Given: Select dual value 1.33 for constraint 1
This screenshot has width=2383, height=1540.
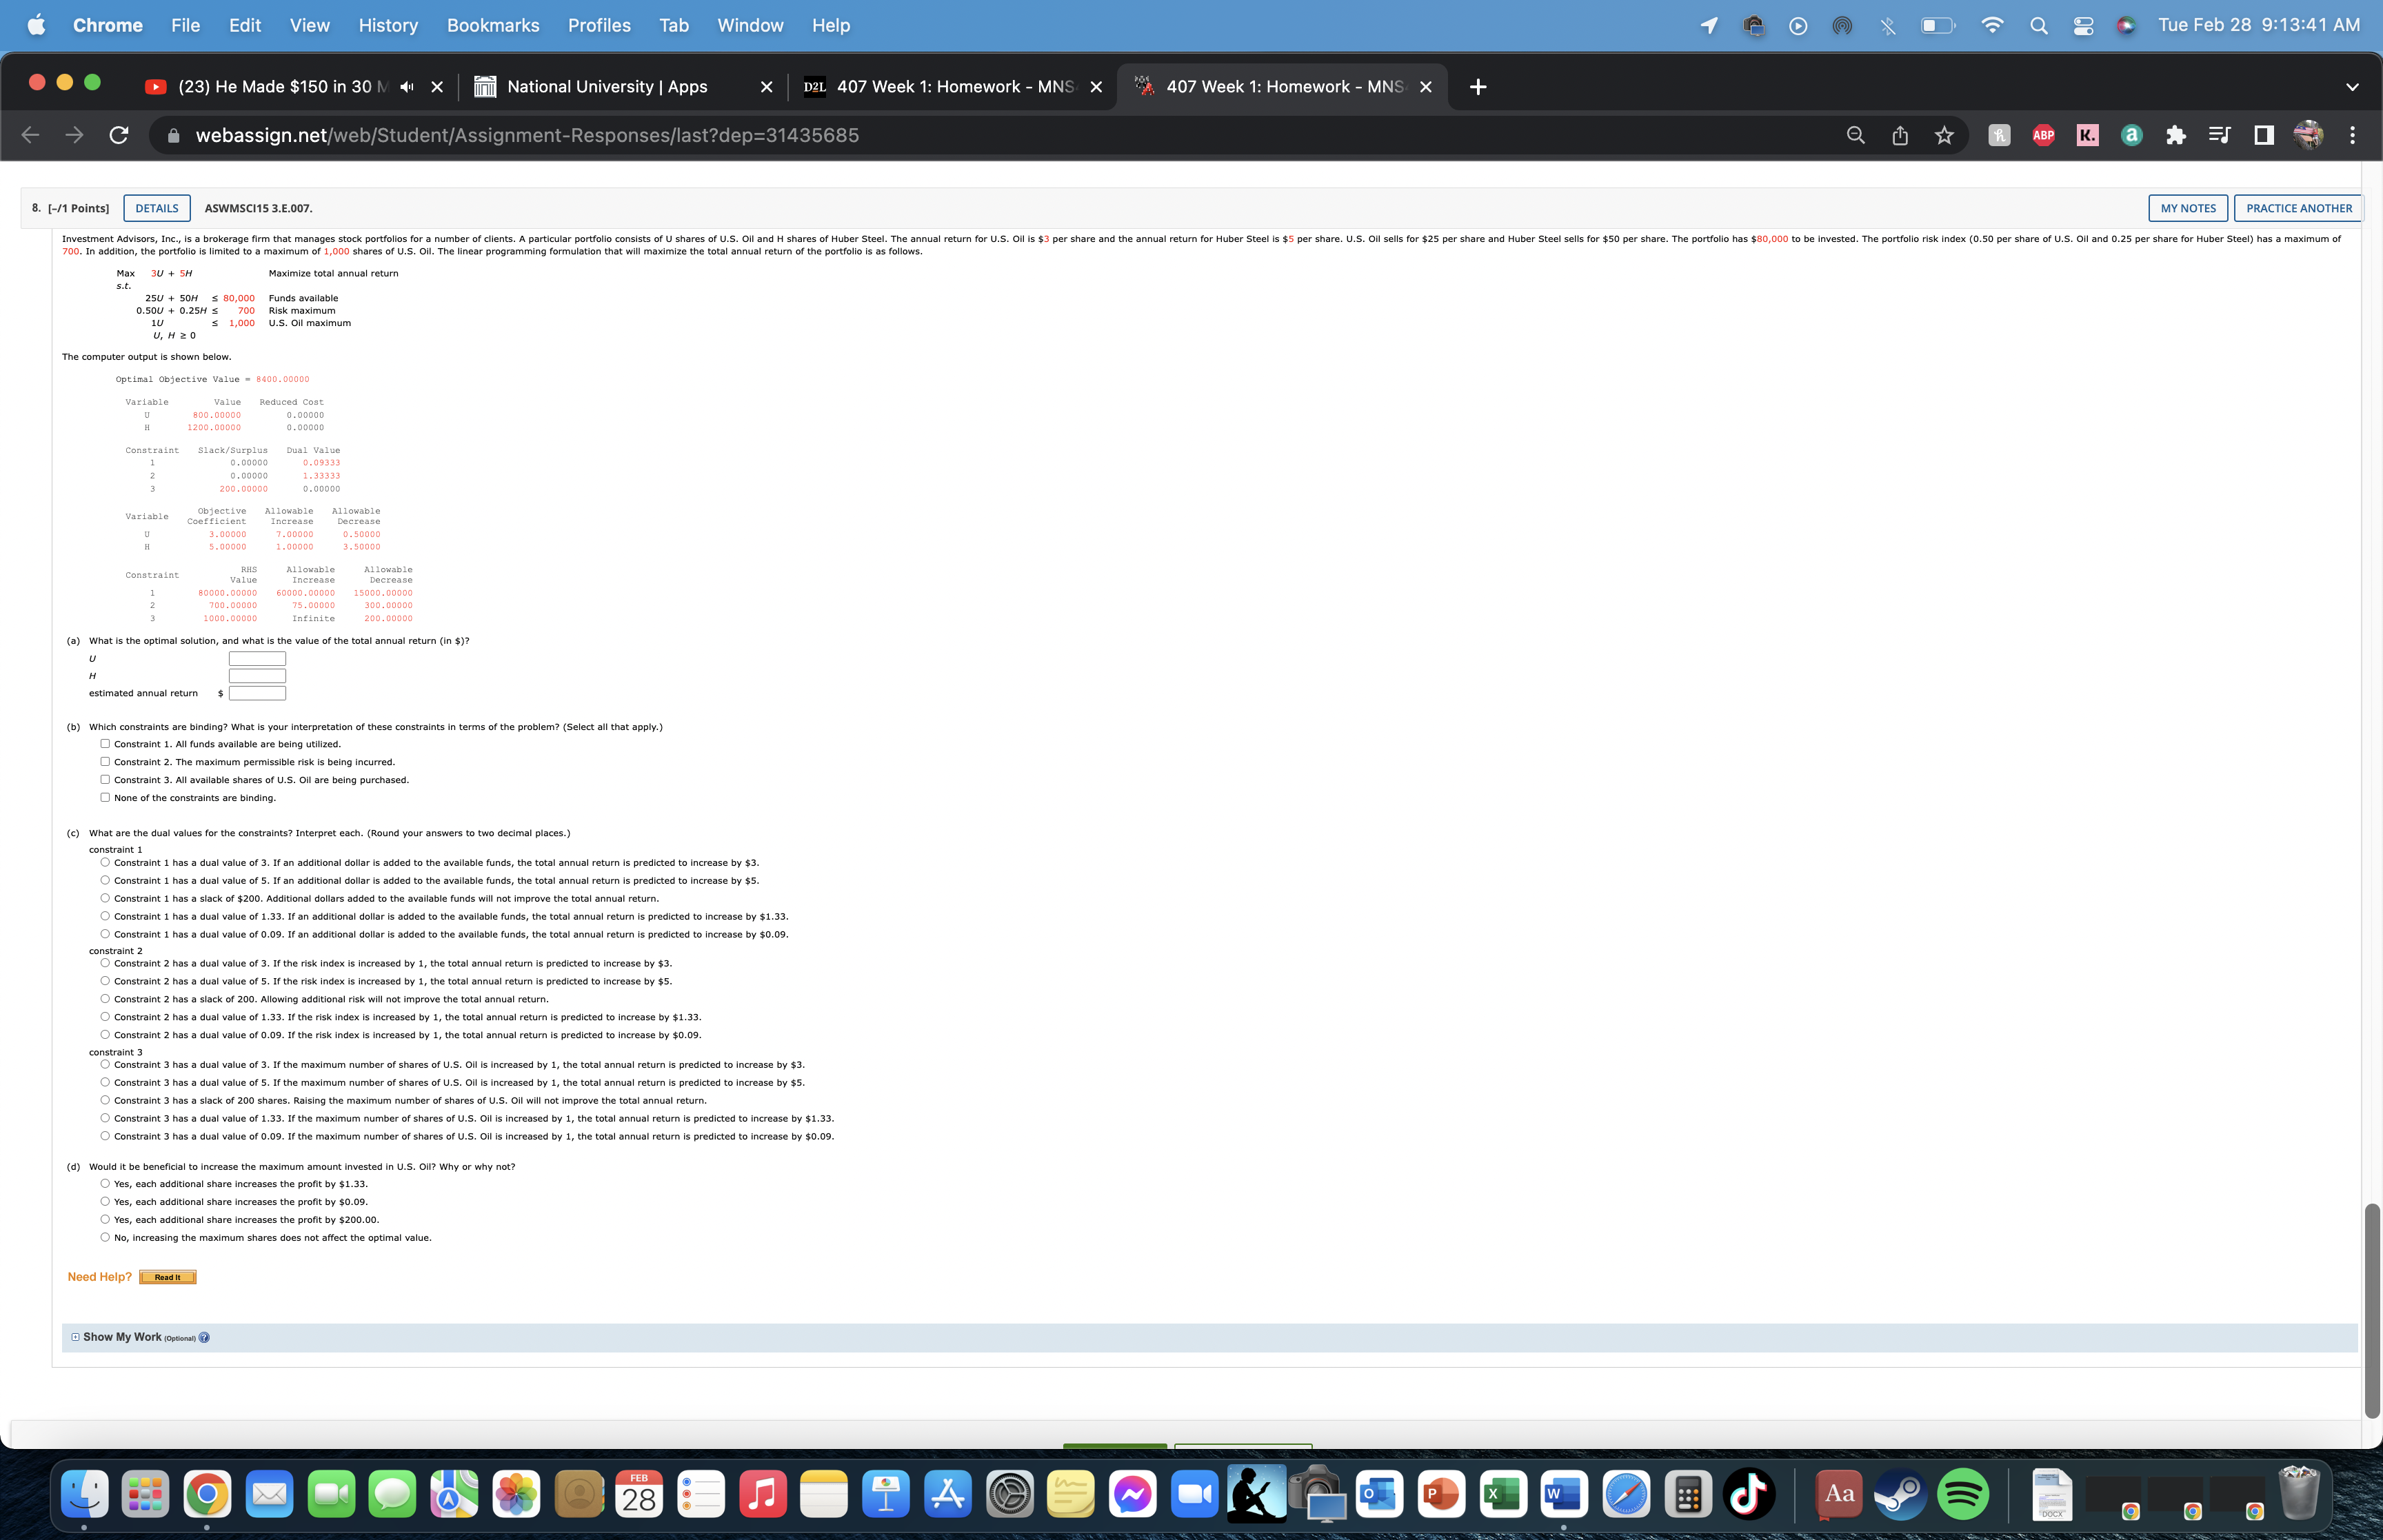Looking at the screenshot, I should pyautogui.click(x=108, y=915).
